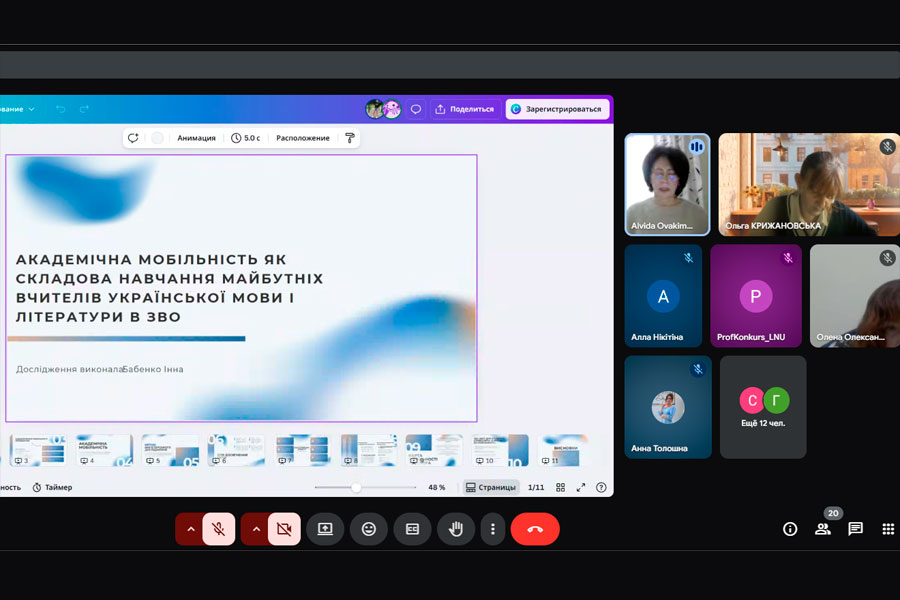
Task: Unmute the microphone in the call bar
Action: tap(218, 529)
